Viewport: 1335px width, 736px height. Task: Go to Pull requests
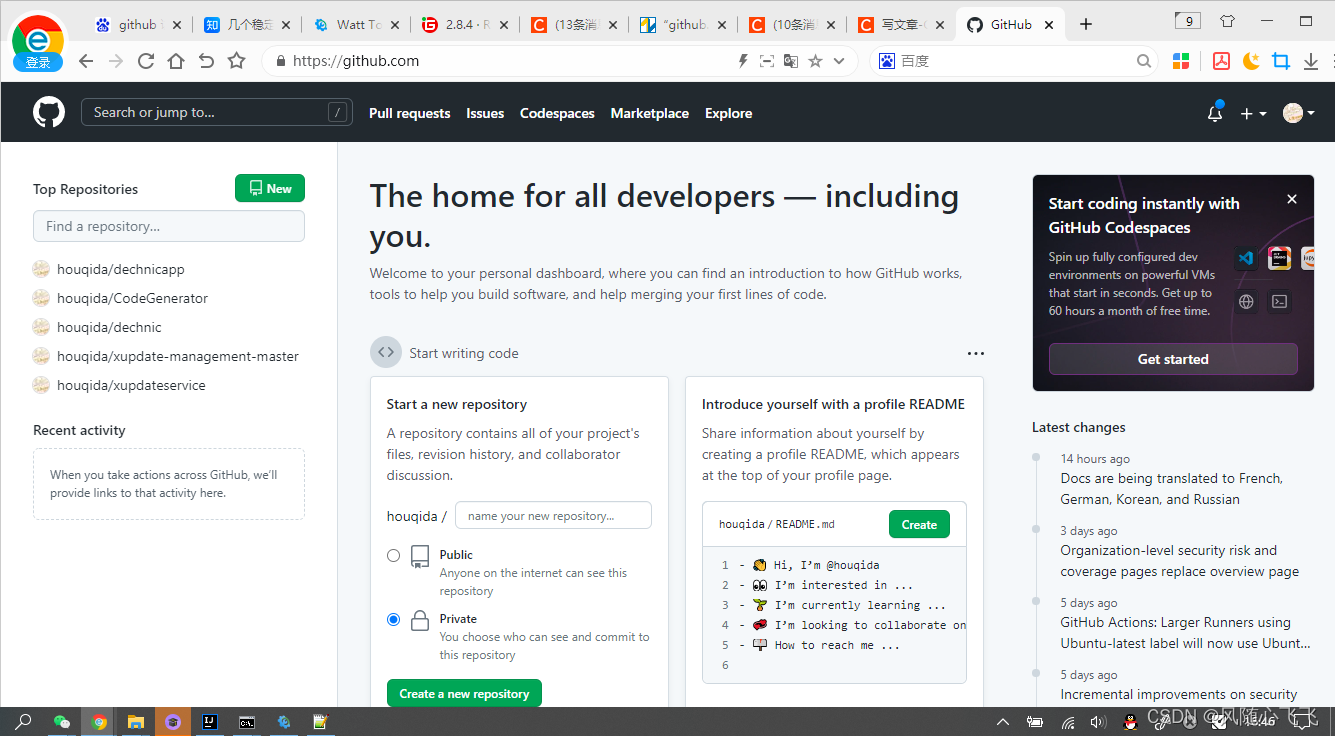pos(409,113)
